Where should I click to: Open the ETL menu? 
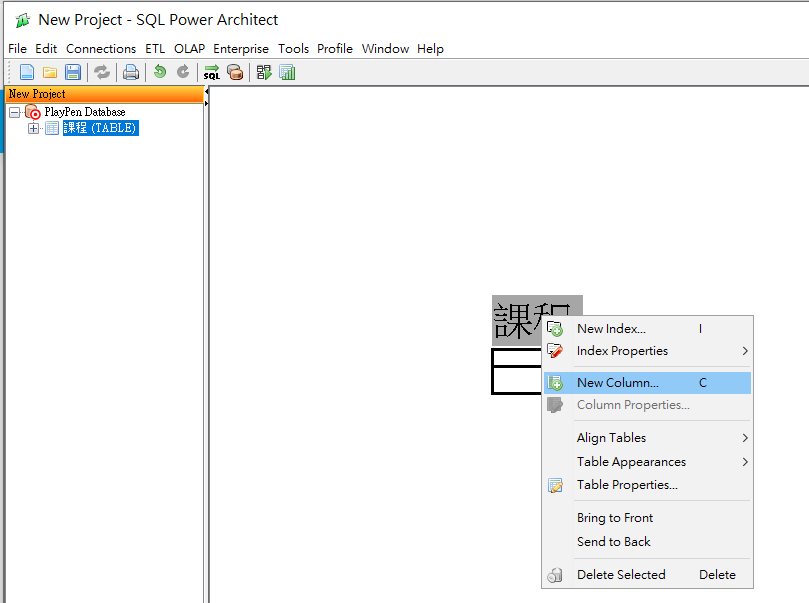[x=155, y=48]
